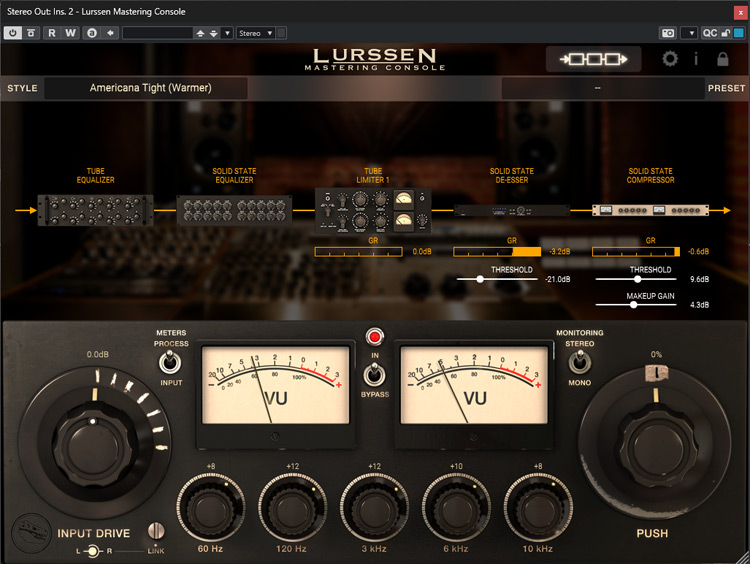Click the preset next arrow
Viewport: 750px width, 564px height.
[213, 33]
